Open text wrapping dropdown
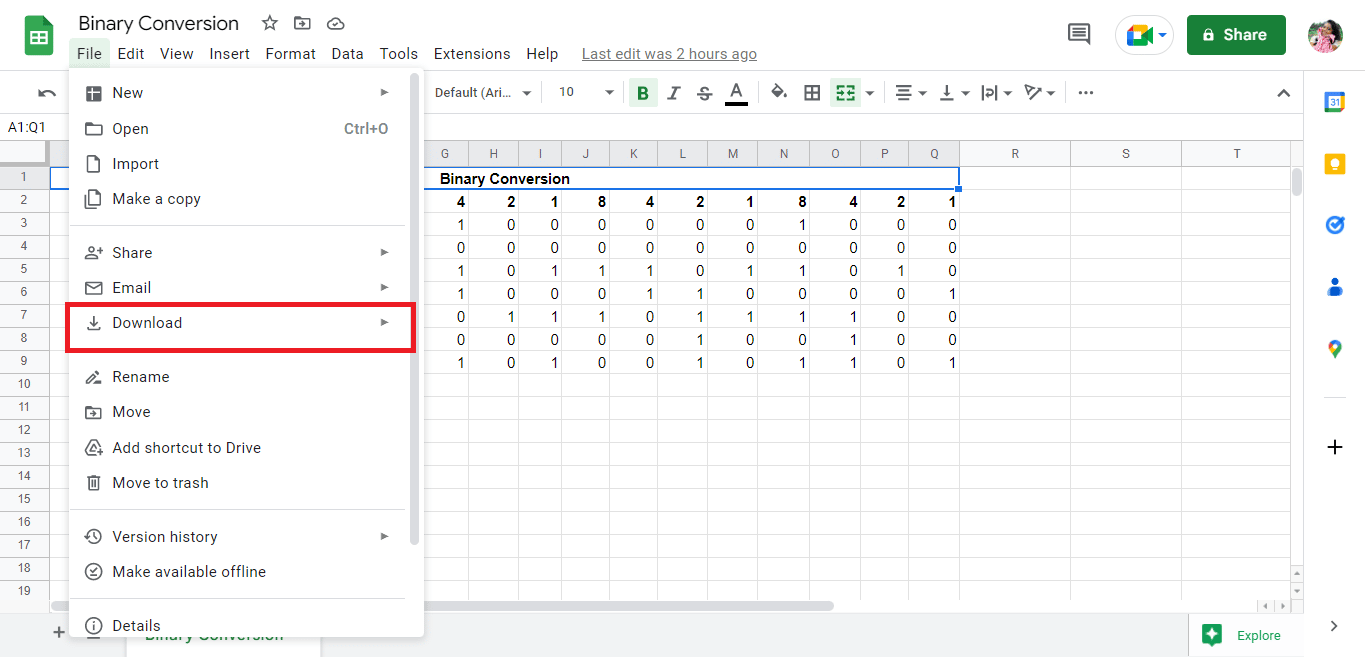The width and height of the screenshot is (1365, 657). (997, 93)
